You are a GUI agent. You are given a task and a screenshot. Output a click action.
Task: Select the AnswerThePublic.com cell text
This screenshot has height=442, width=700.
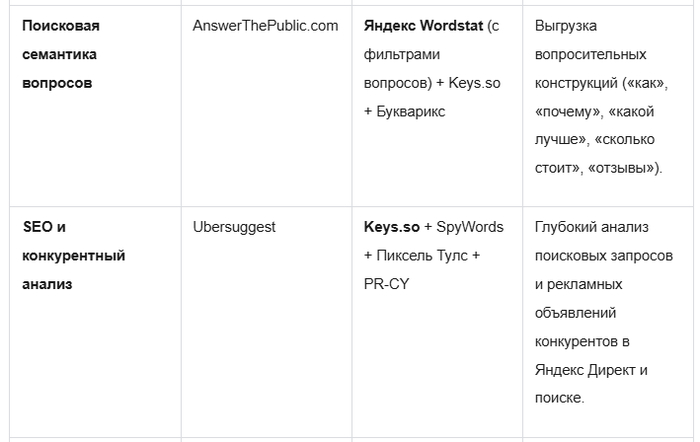265,26
